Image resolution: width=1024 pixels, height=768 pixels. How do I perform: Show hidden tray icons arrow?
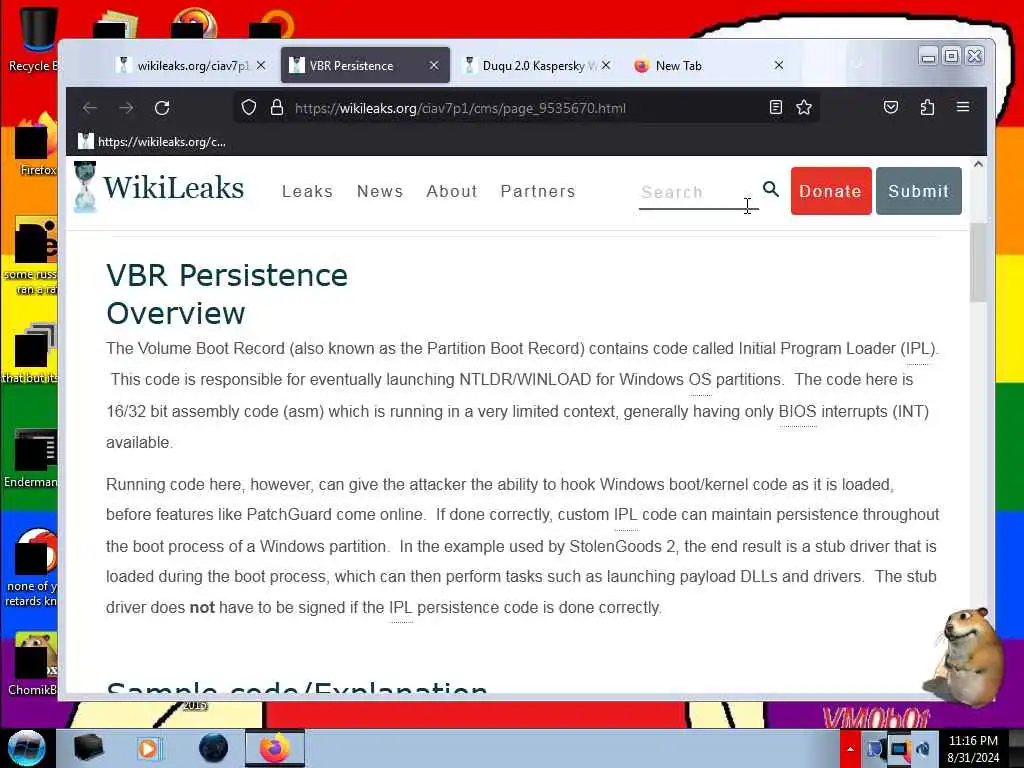point(850,748)
